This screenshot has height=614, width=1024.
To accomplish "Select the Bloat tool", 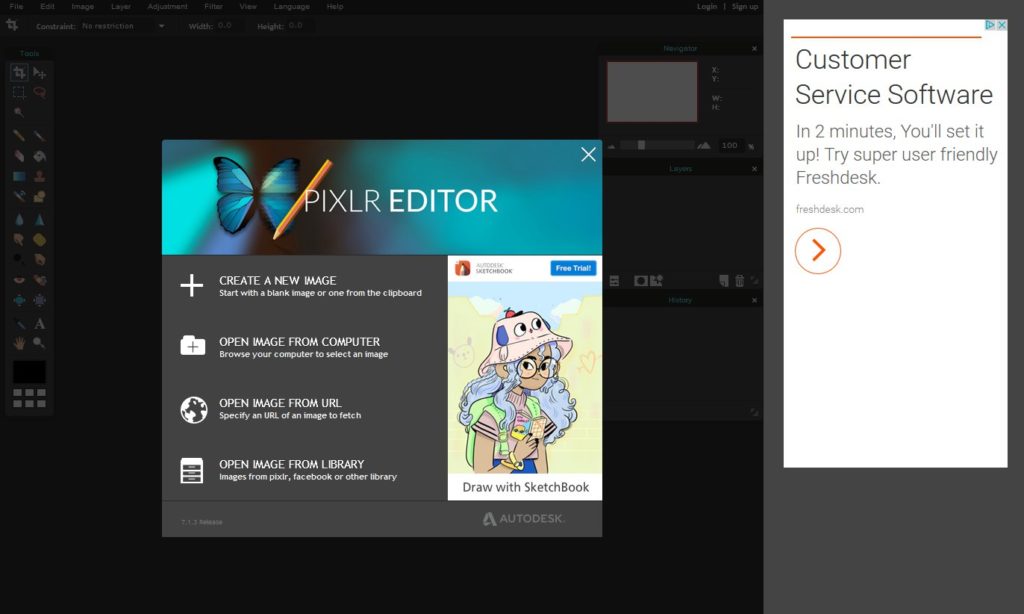I will [x=19, y=300].
